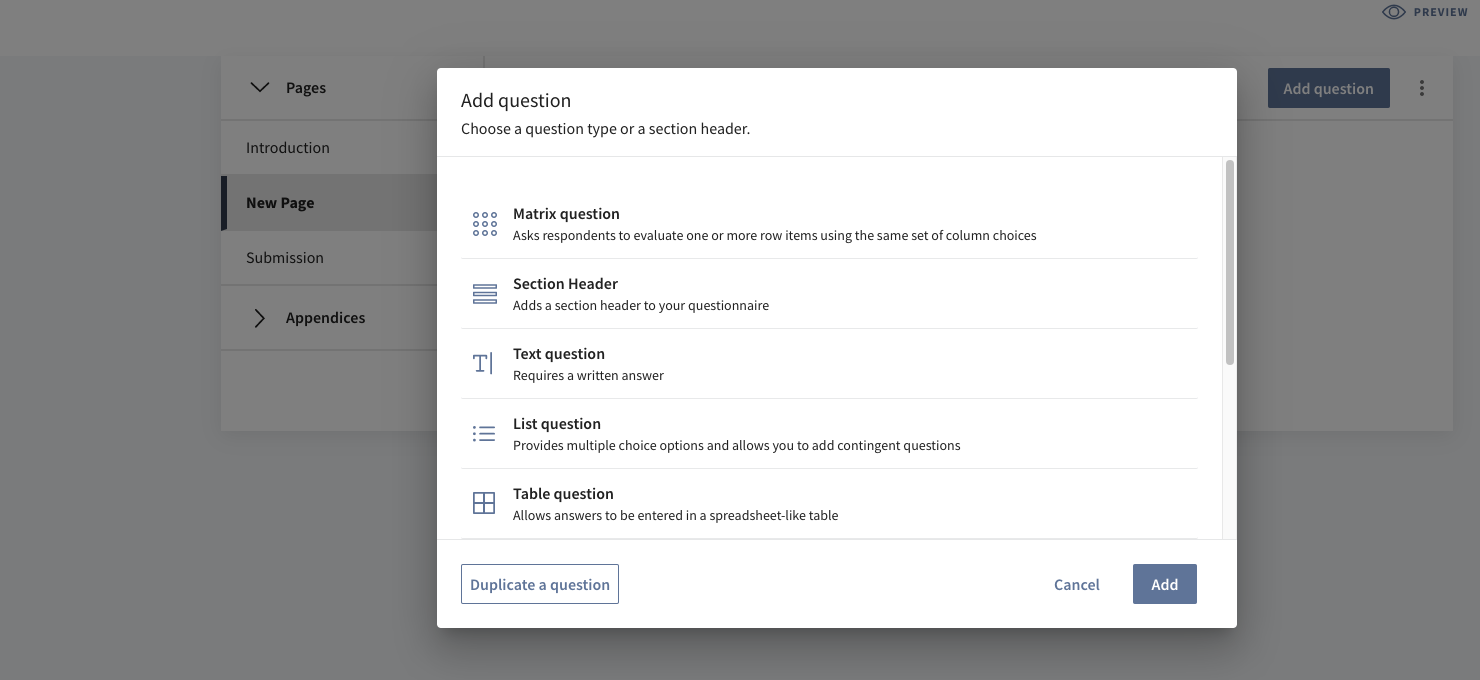The width and height of the screenshot is (1480, 680).
Task: Click the Matrix question grid icon
Action: pos(484,224)
